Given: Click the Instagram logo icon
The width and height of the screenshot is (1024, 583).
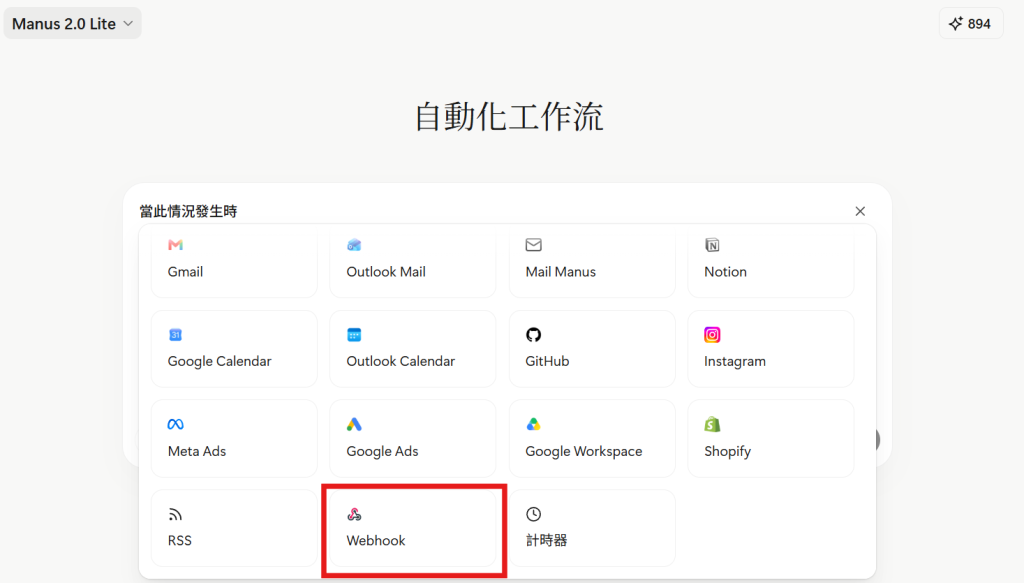Looking at the screenshot, I should [x=712, y=335].
